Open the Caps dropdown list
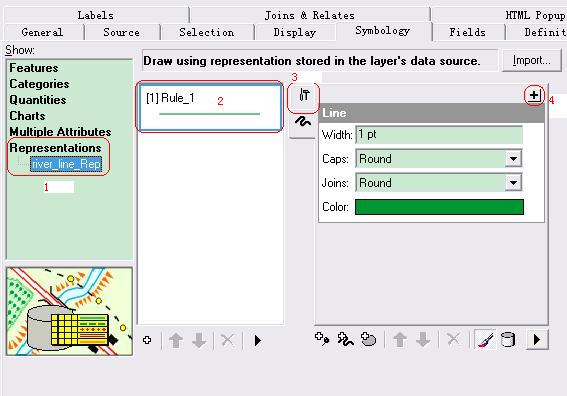This screenshot has height=396, width=567. tap(513, 159)
